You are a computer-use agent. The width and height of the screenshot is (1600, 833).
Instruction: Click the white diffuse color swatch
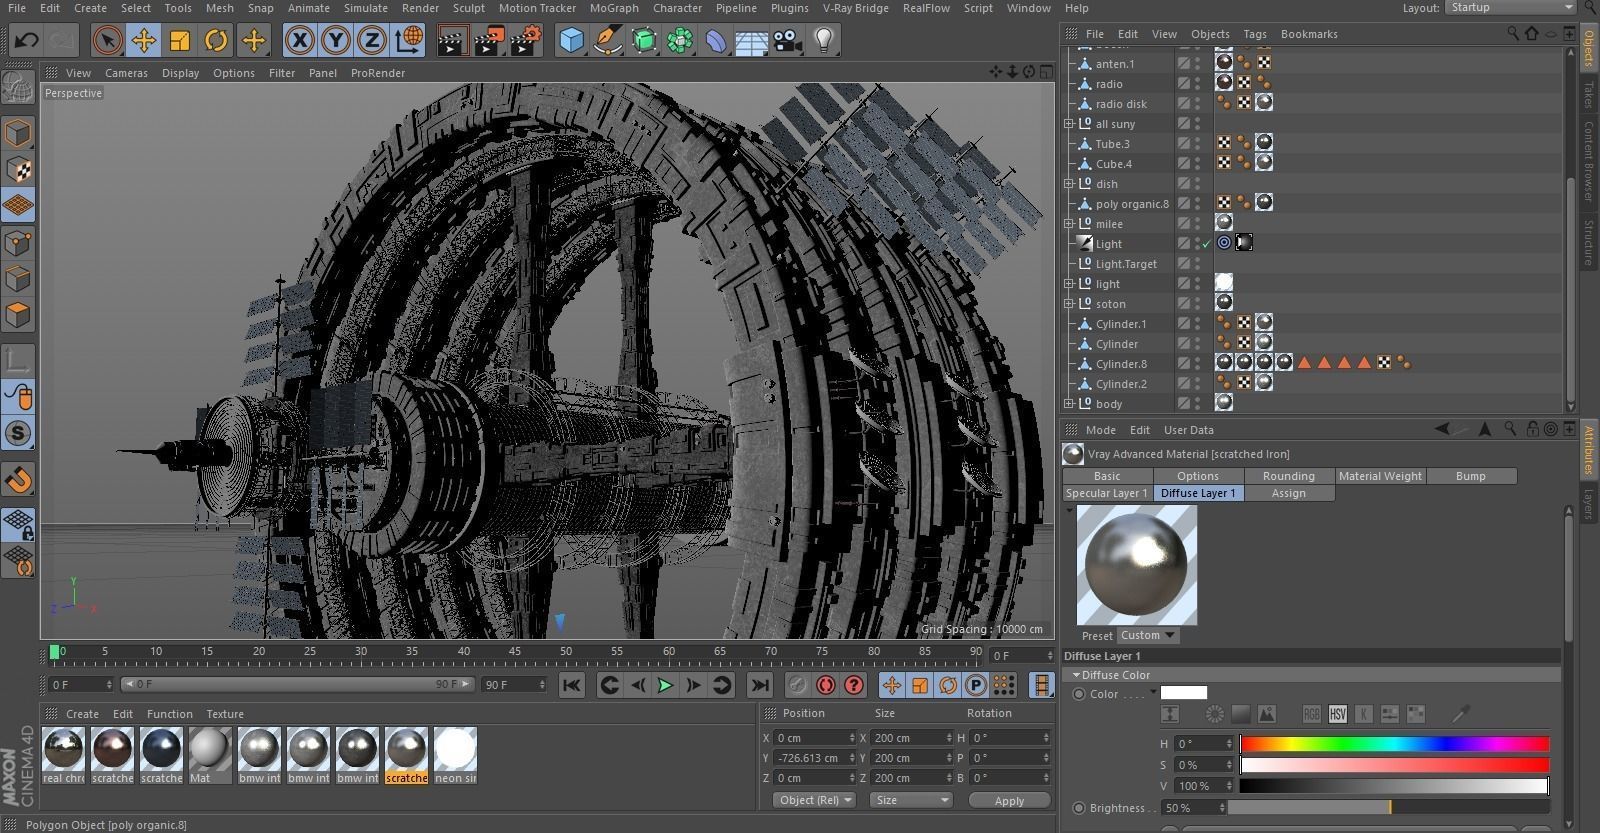point(1183,693)
